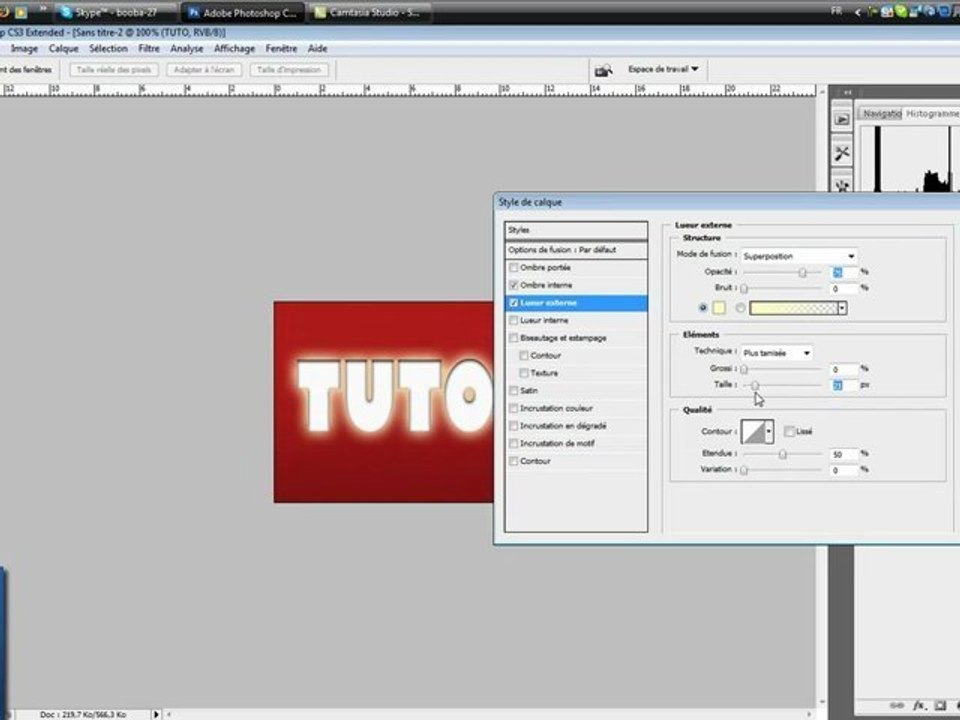Open the Filtre menu

[x=149, y=48]
